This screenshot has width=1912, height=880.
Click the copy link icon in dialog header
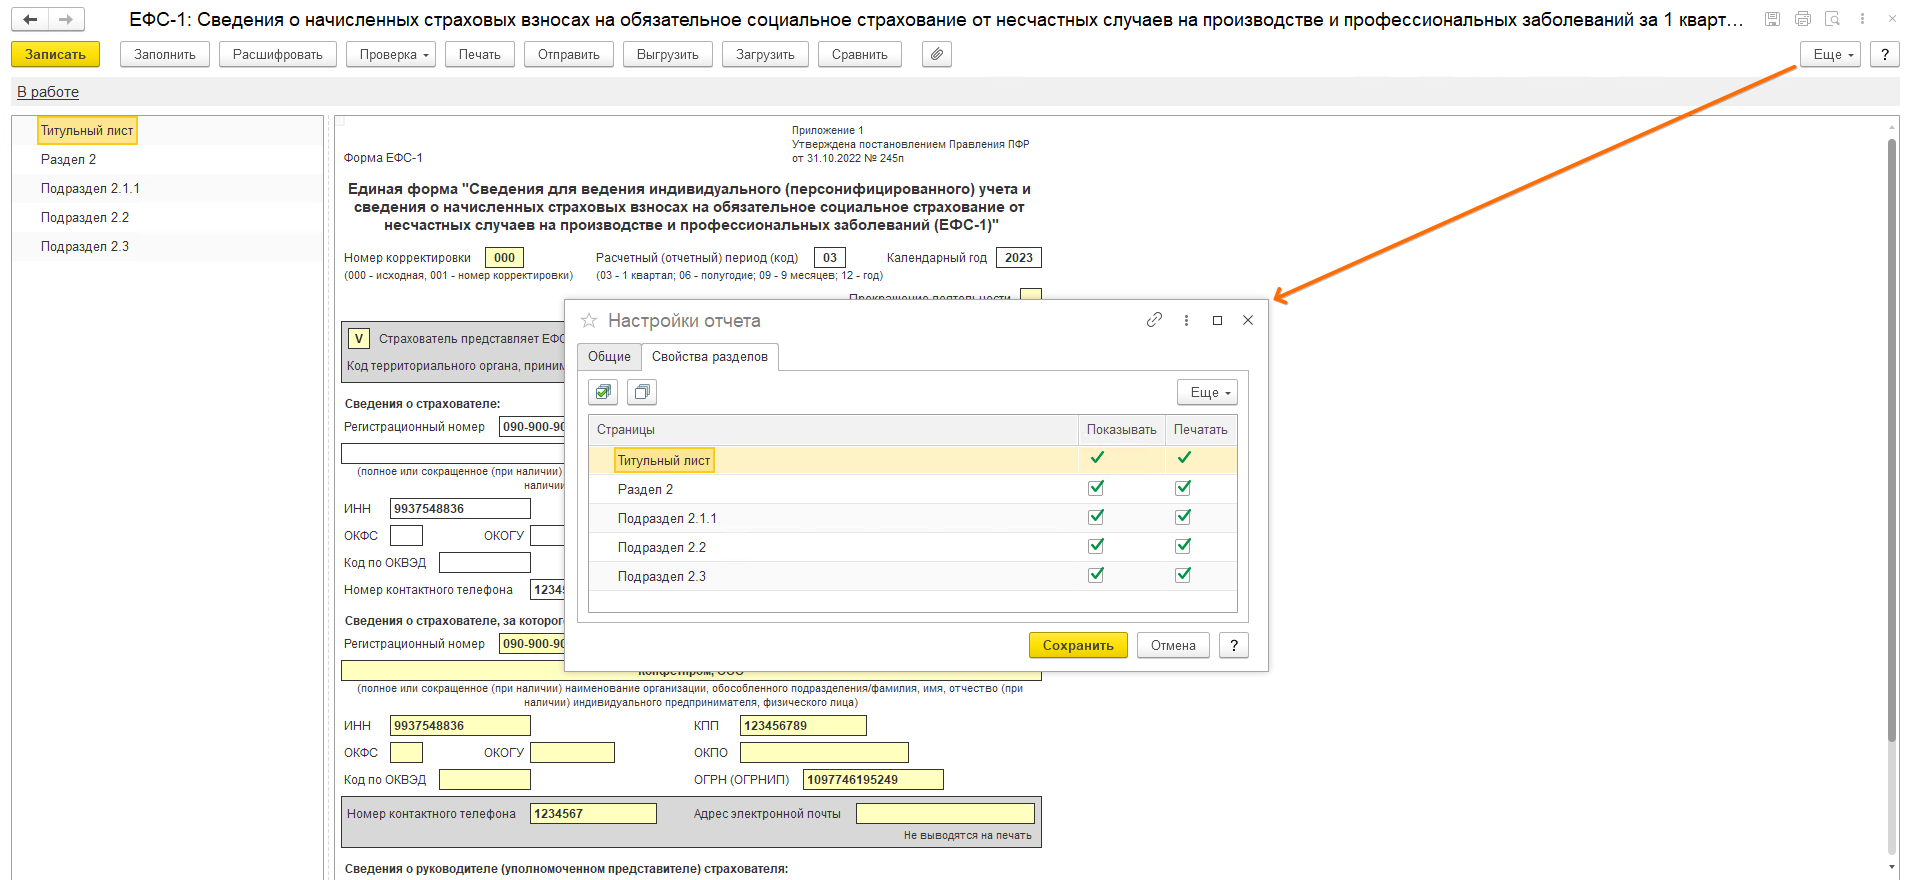tap(1154, 320)
